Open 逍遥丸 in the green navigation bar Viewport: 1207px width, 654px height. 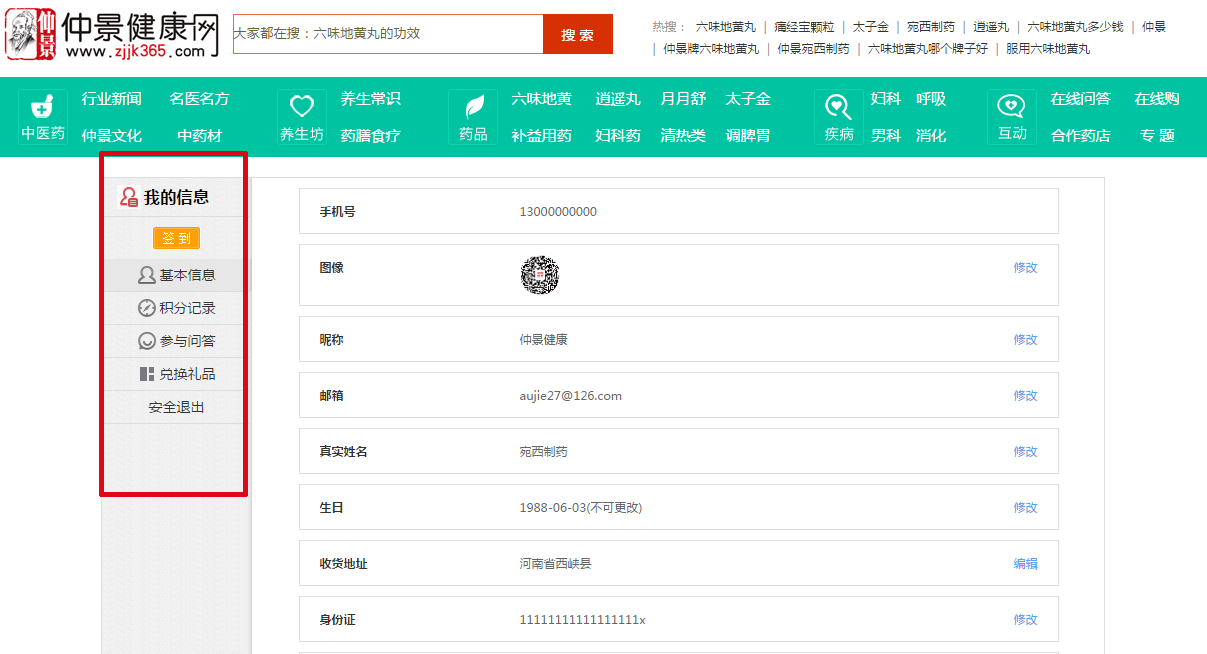pos(618,99)
